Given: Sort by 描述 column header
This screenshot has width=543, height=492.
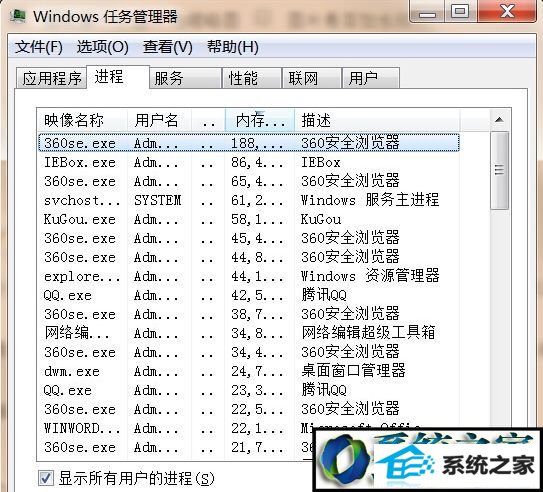Looking at the screenshot, I should click(377, 120).
